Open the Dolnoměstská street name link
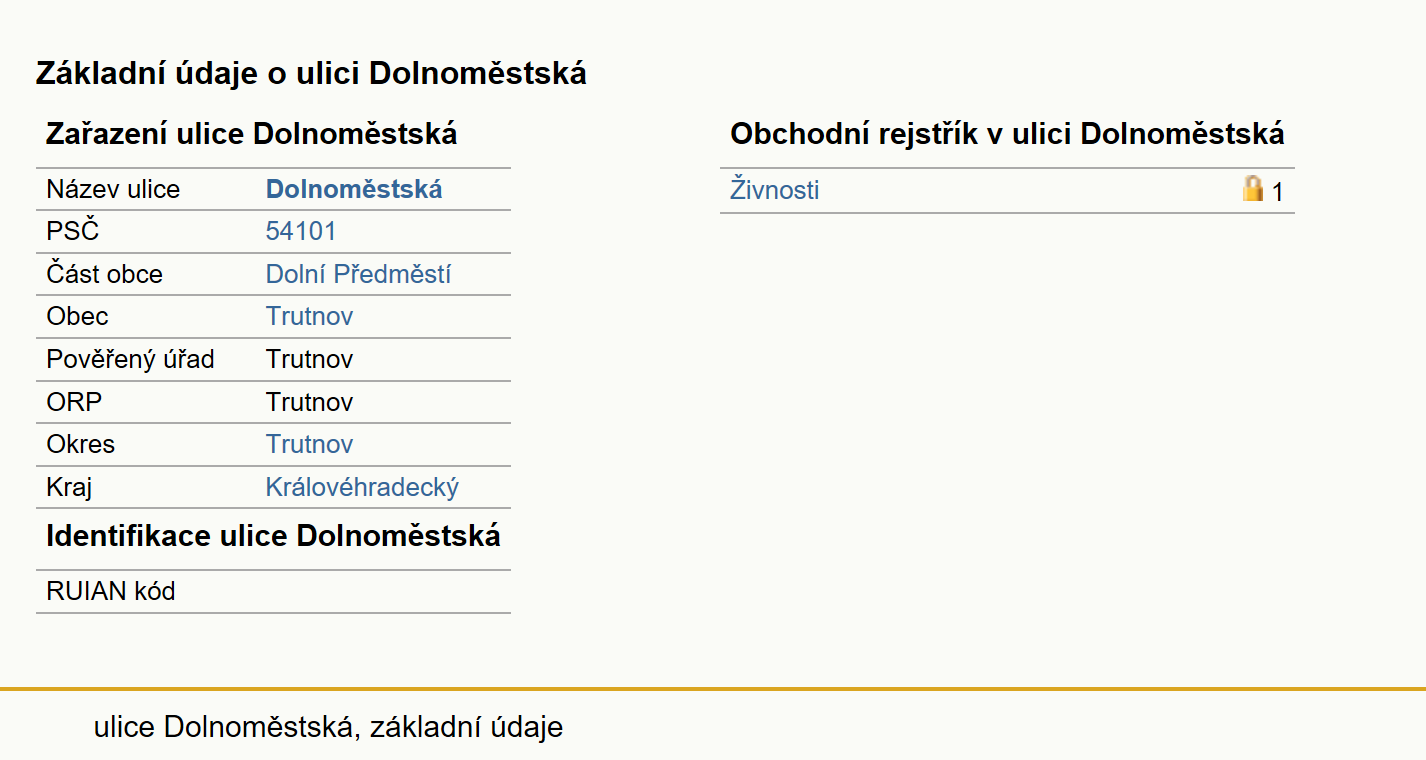Image resolution: width=1426 pixels, height=760 pixels. [354, 189]
